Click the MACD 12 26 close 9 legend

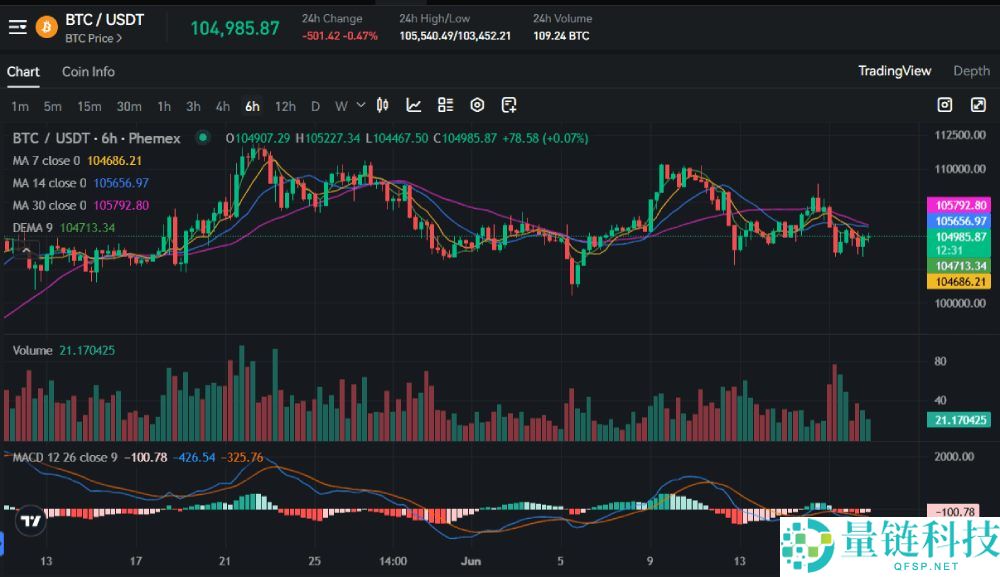coord(65,457)
